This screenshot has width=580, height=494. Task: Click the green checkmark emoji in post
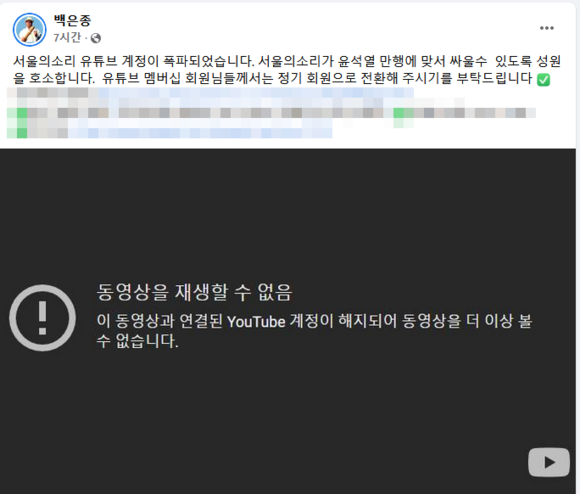point(543,79)
